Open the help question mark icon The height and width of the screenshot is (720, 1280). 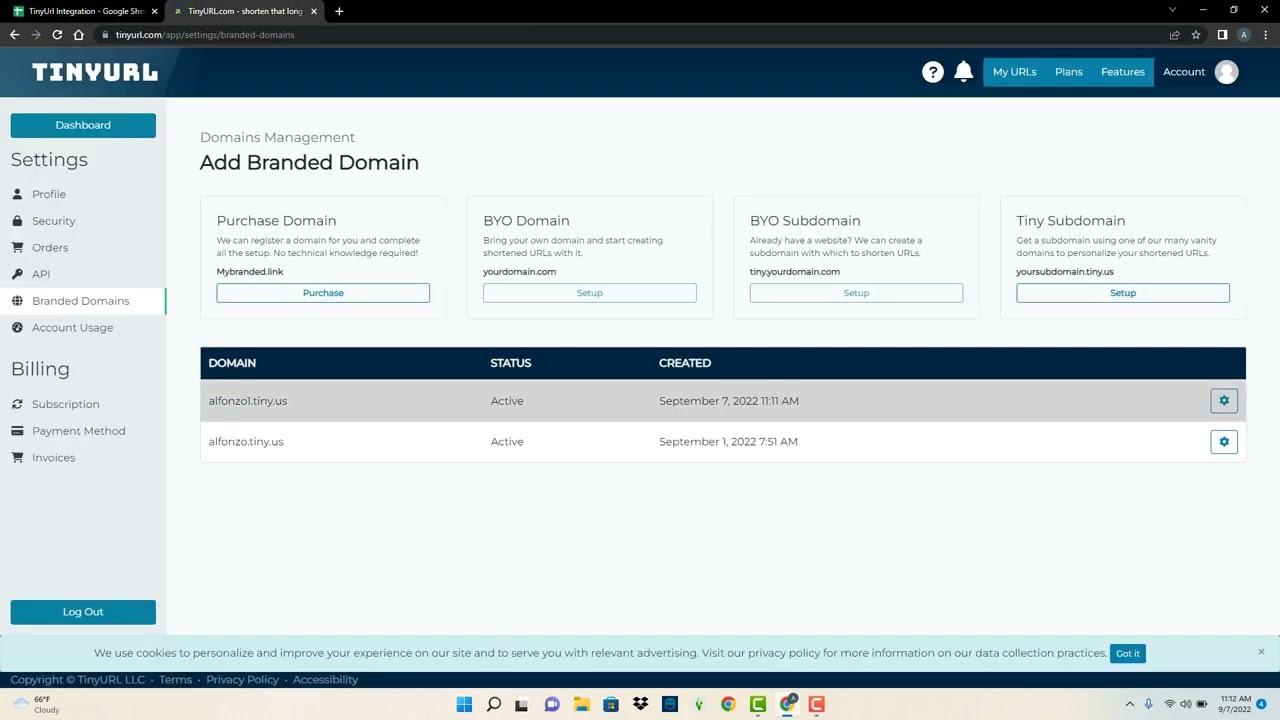pos(933,72)
